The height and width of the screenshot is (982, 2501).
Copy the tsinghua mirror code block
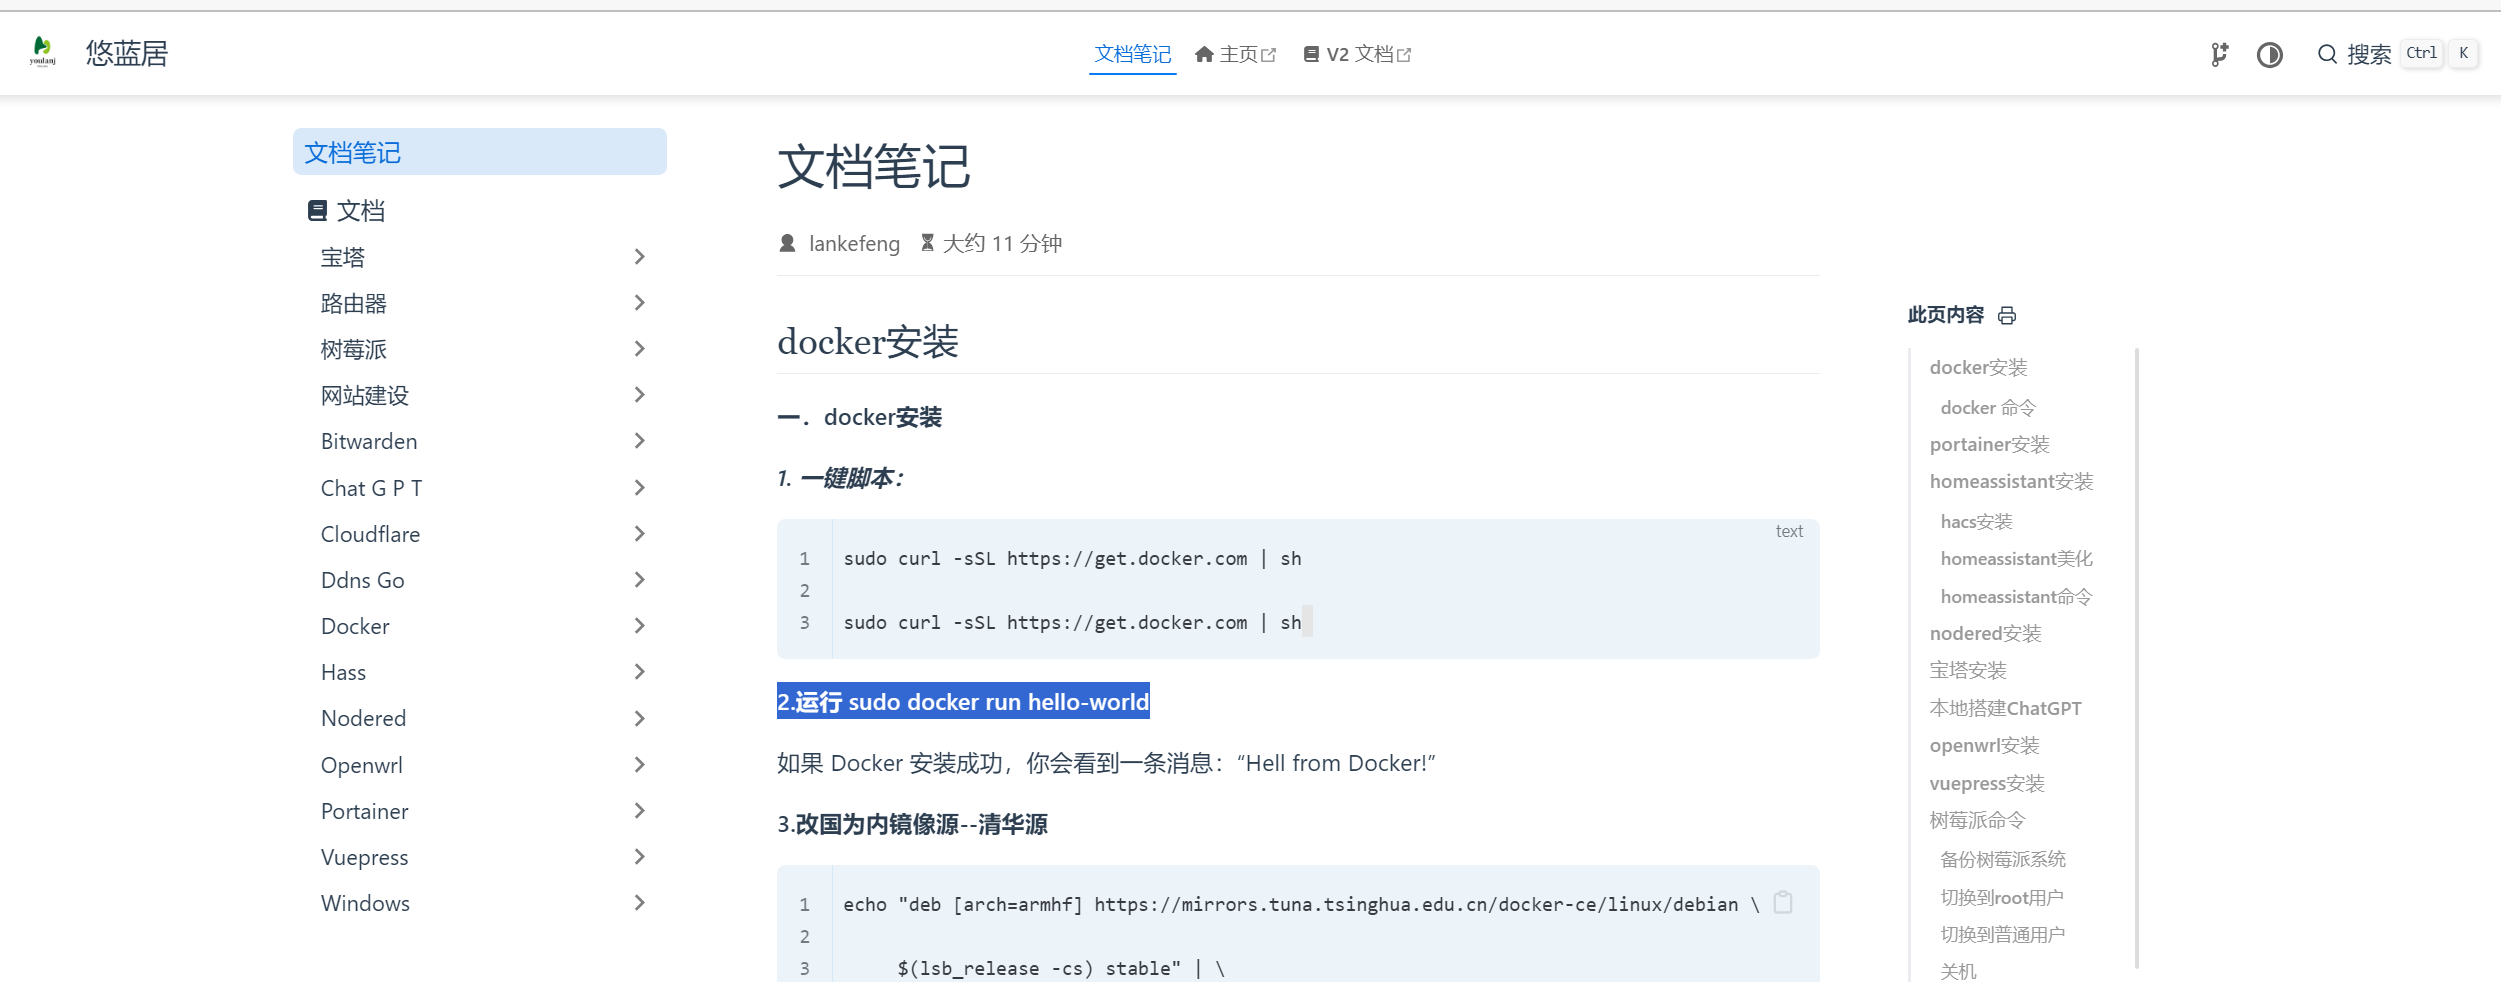(x=1783, y=903)
